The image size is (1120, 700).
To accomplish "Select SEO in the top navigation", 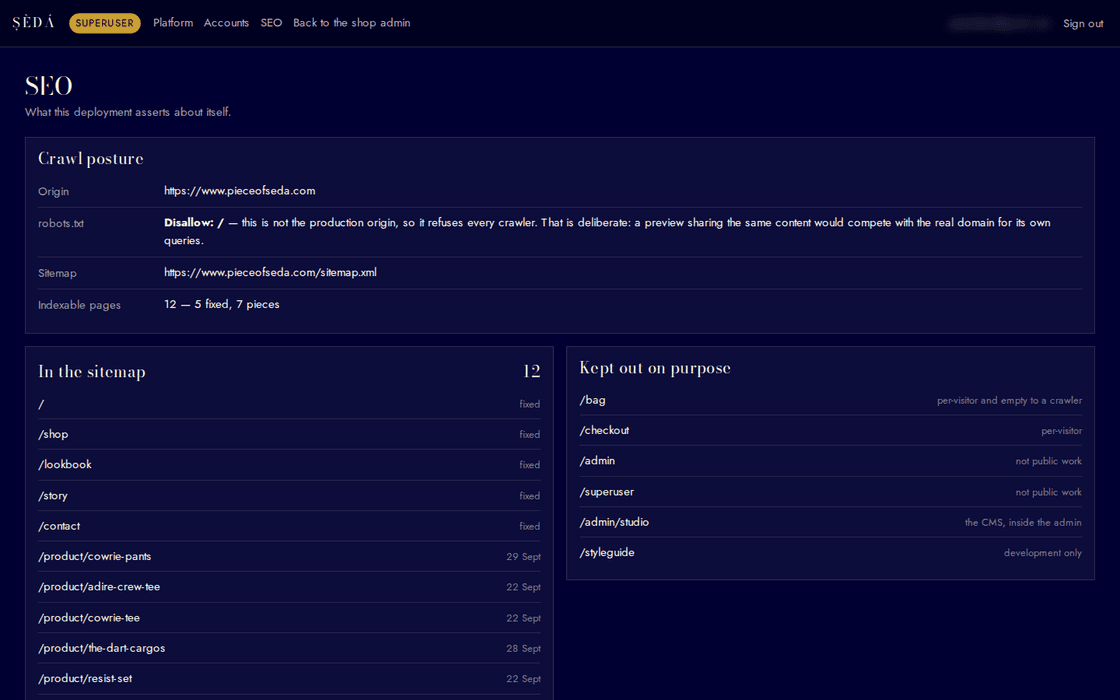I will click(x=271, y=23).
